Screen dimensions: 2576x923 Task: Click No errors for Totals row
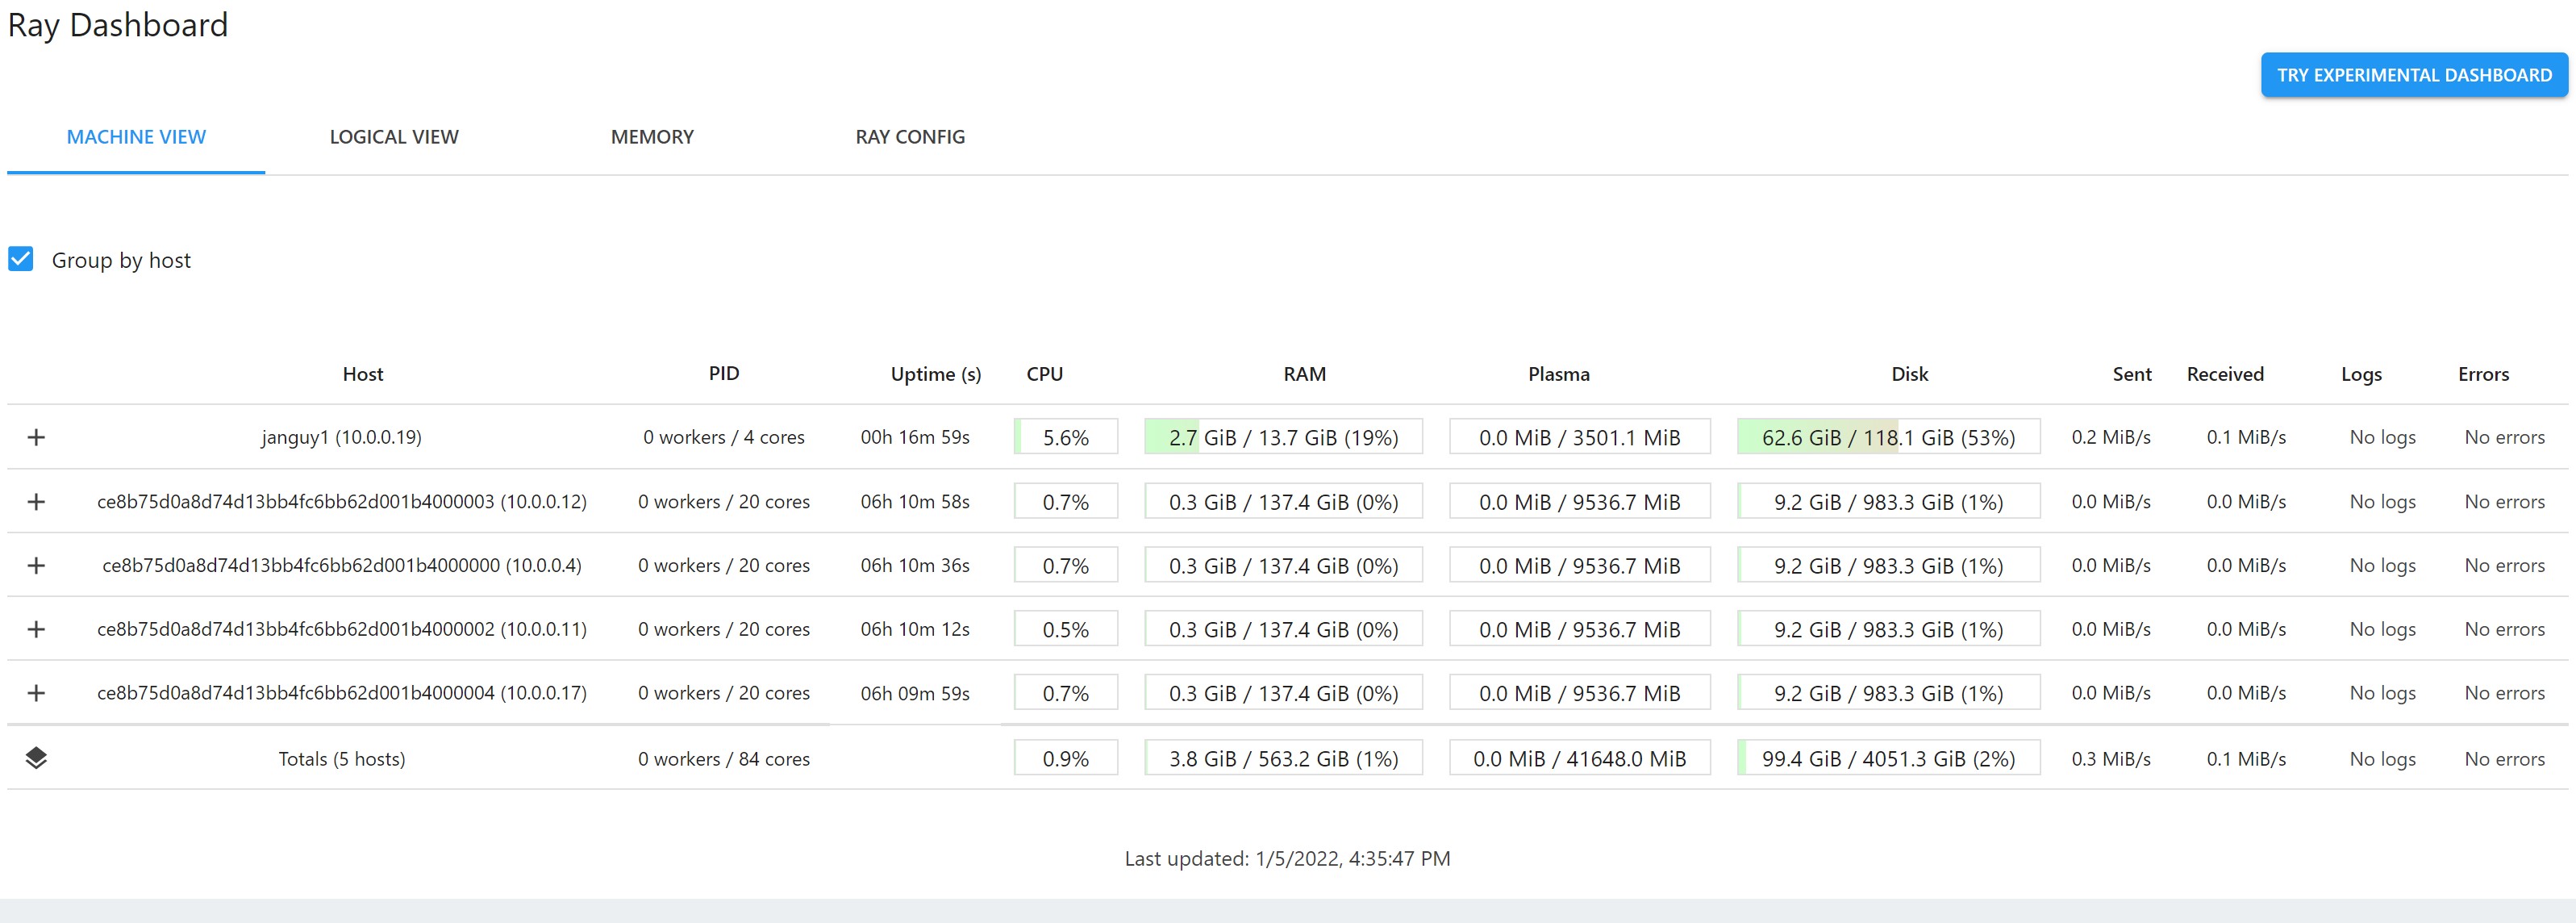tap(2504, 759)
